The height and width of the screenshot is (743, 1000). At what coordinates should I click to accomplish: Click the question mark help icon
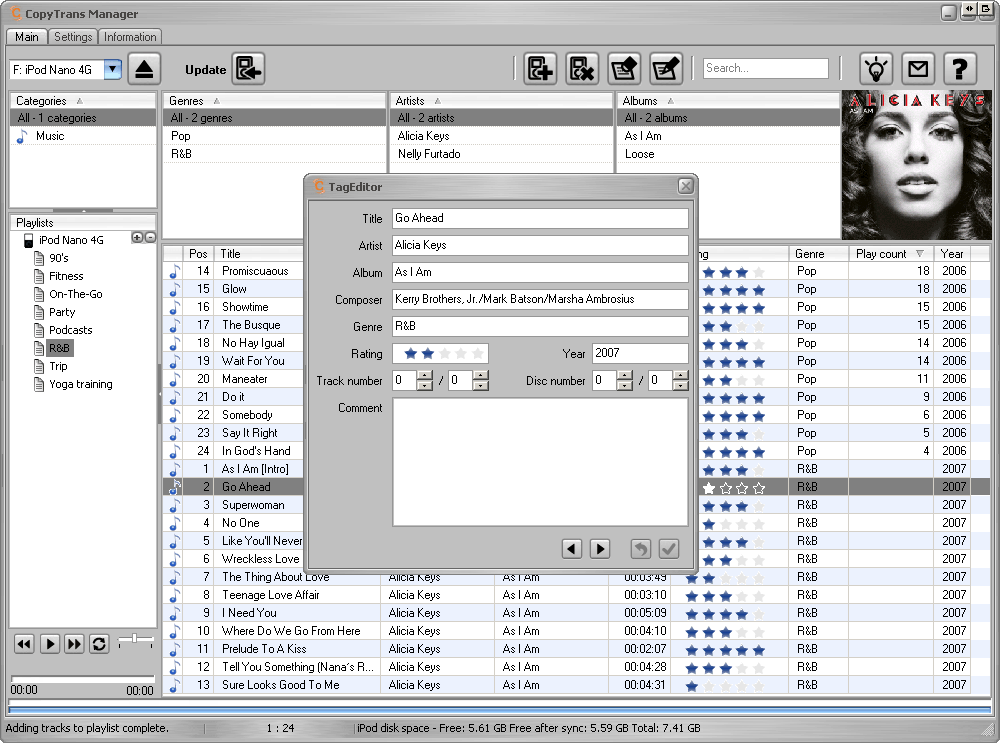(960, 69)
